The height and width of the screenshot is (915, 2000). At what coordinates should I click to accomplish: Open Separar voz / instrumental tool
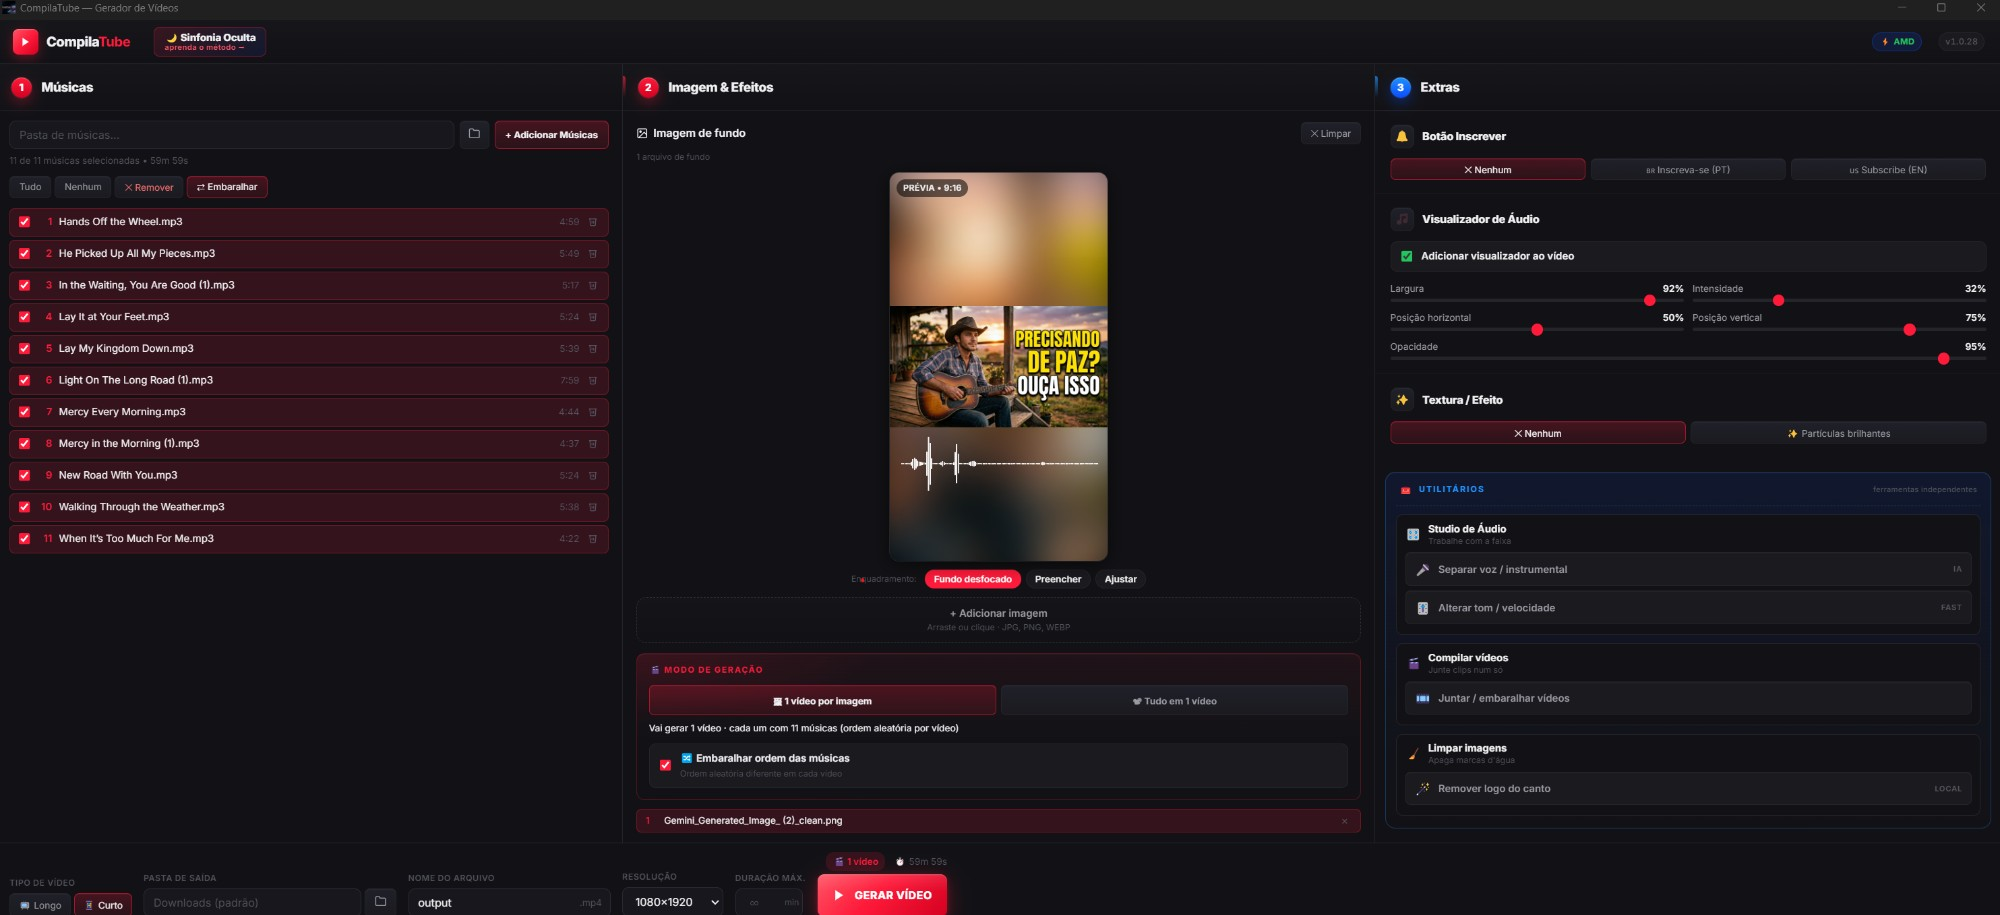click(x=1688, y=570)
